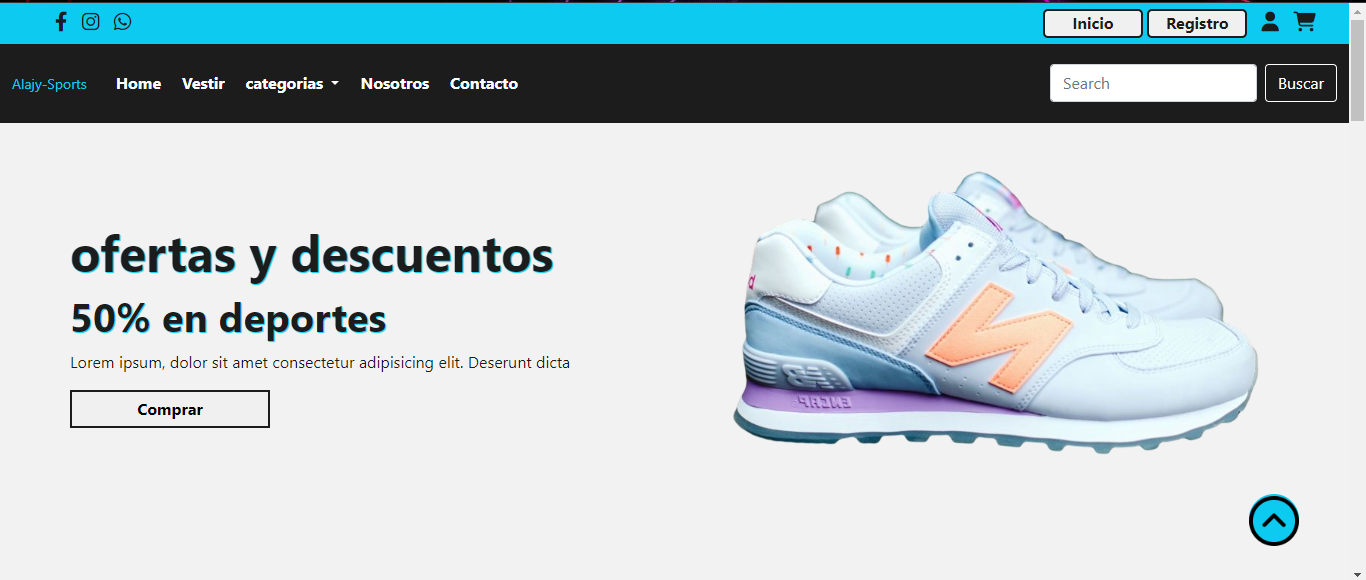The width and height of the screenshot is (1366, 580).
Task: Open the Instagram profile icon
Action: 91,22
